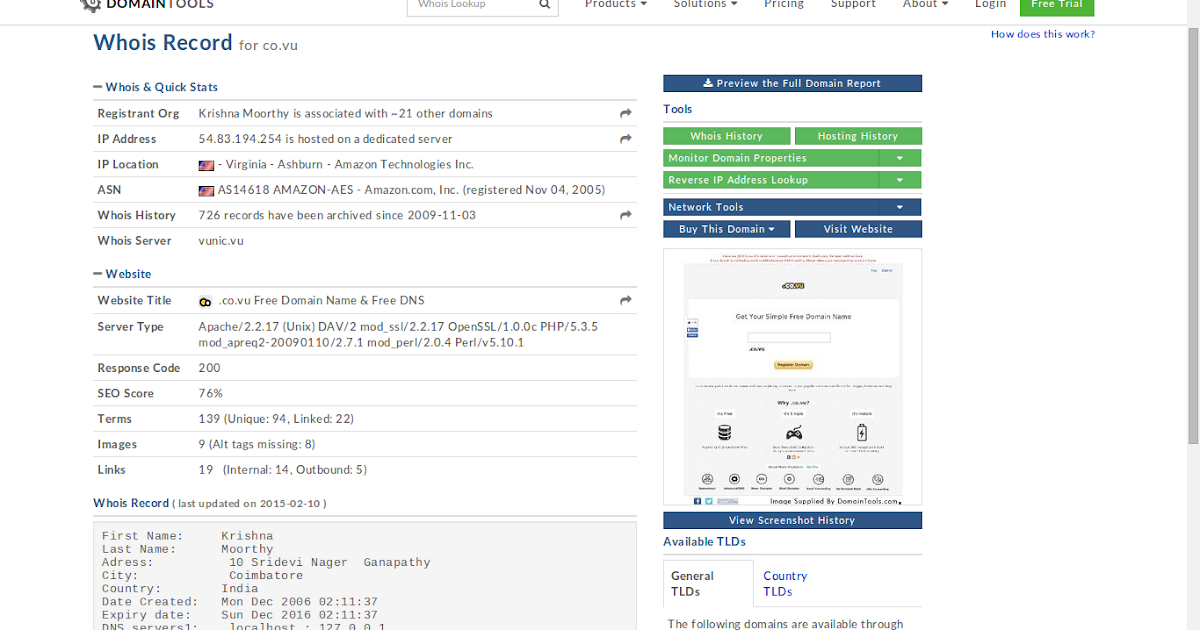Image resolution: width=1200 pixels, height=630 pixels.
Task: Click the Whois Record section link
Action: coord(131,503)
